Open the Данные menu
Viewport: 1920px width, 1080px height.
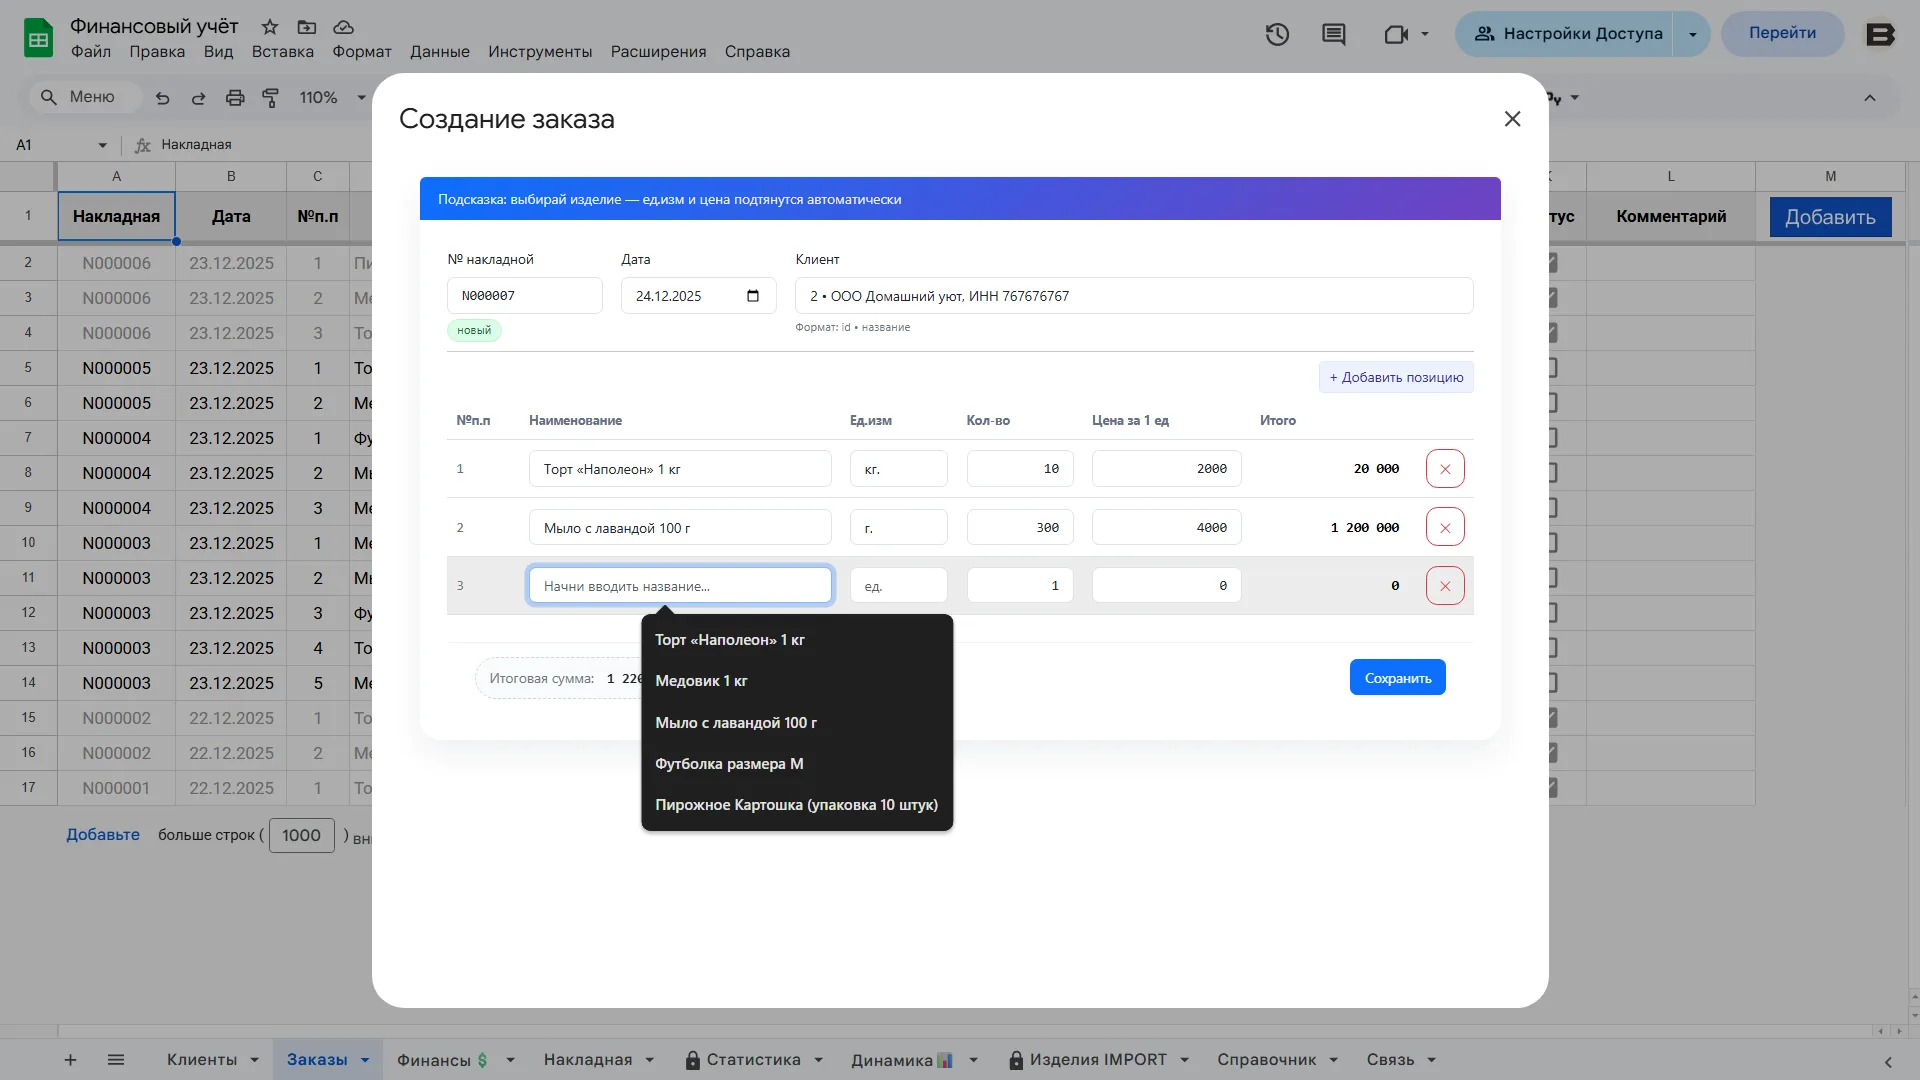pos(440,52)
